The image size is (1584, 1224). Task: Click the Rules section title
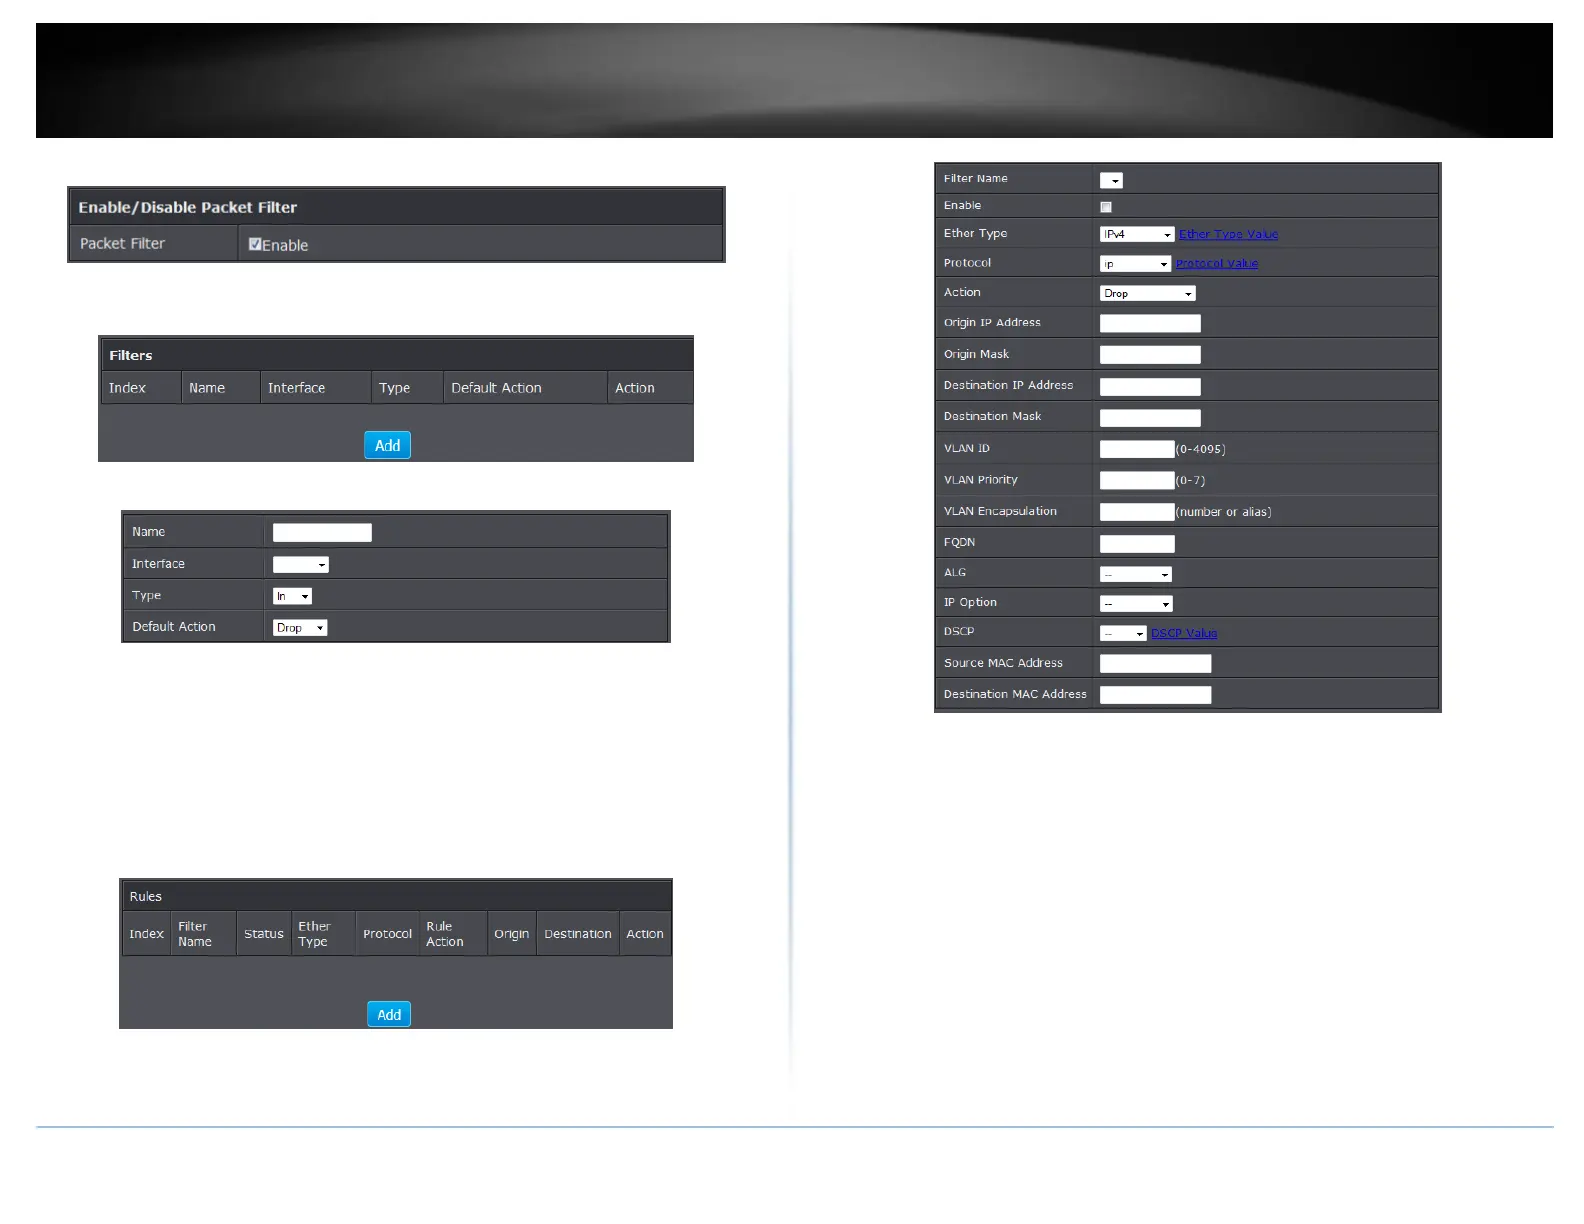145,897
